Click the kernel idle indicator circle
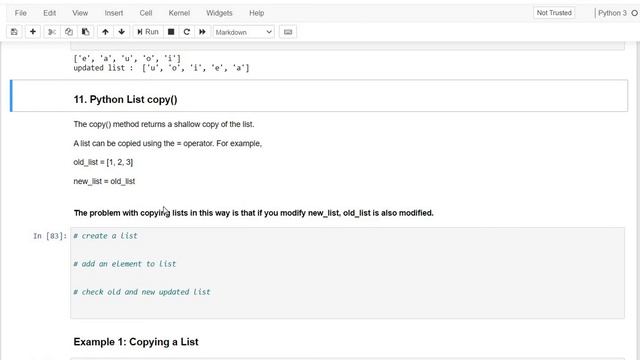 click(635, 13)
